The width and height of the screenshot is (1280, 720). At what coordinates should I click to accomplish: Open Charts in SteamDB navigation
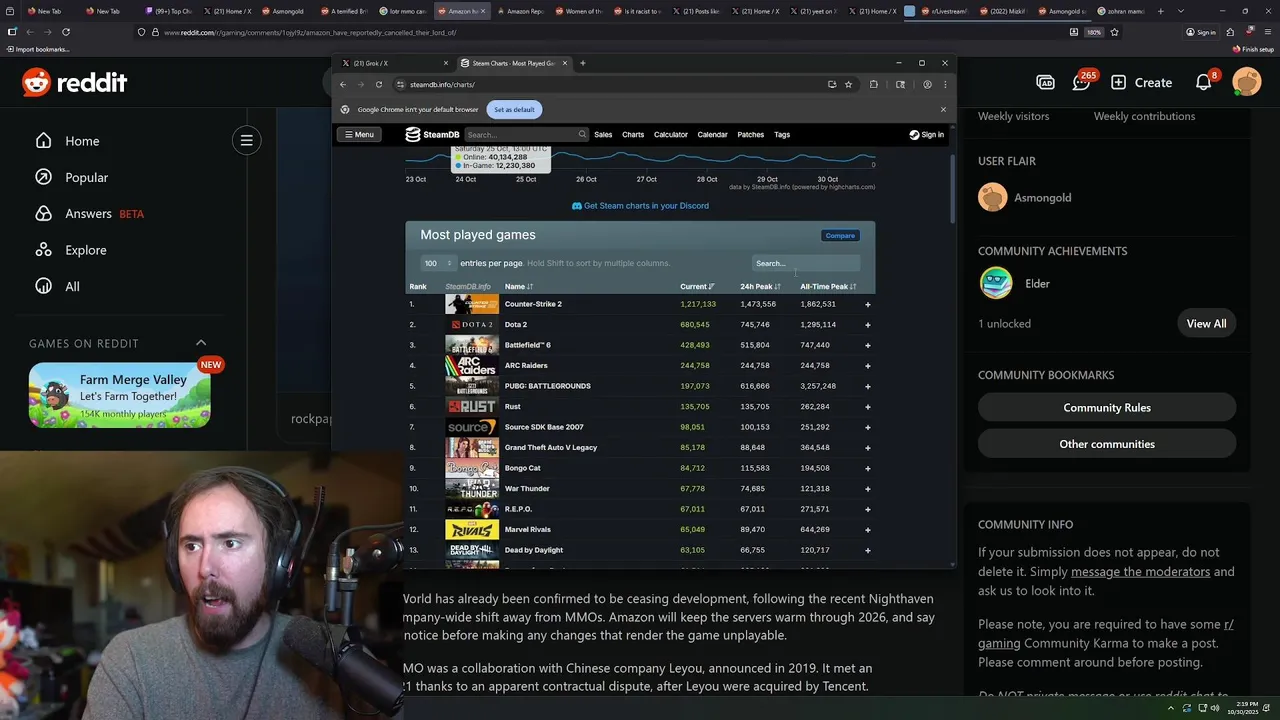[633, 134]
